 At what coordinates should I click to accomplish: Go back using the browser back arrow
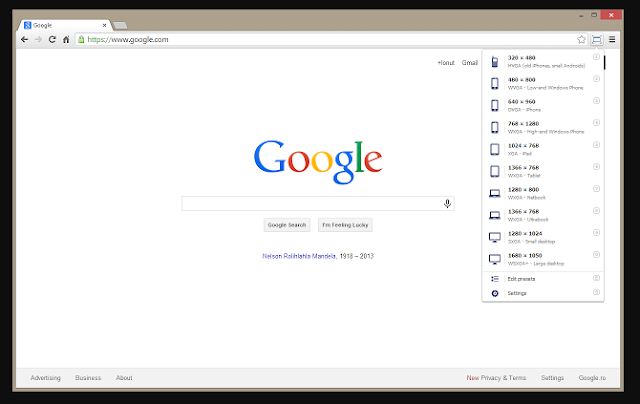24,40
